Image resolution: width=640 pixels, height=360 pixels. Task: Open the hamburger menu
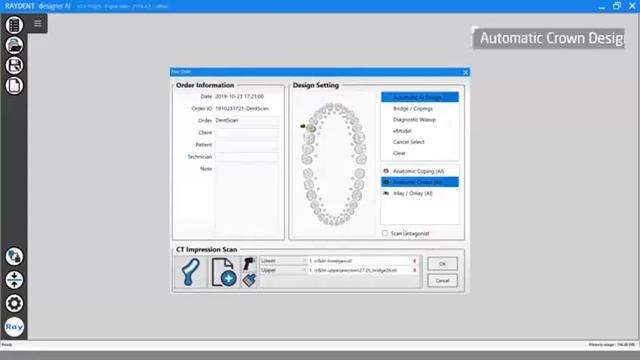pyautogui.click(x=38, y=23)
